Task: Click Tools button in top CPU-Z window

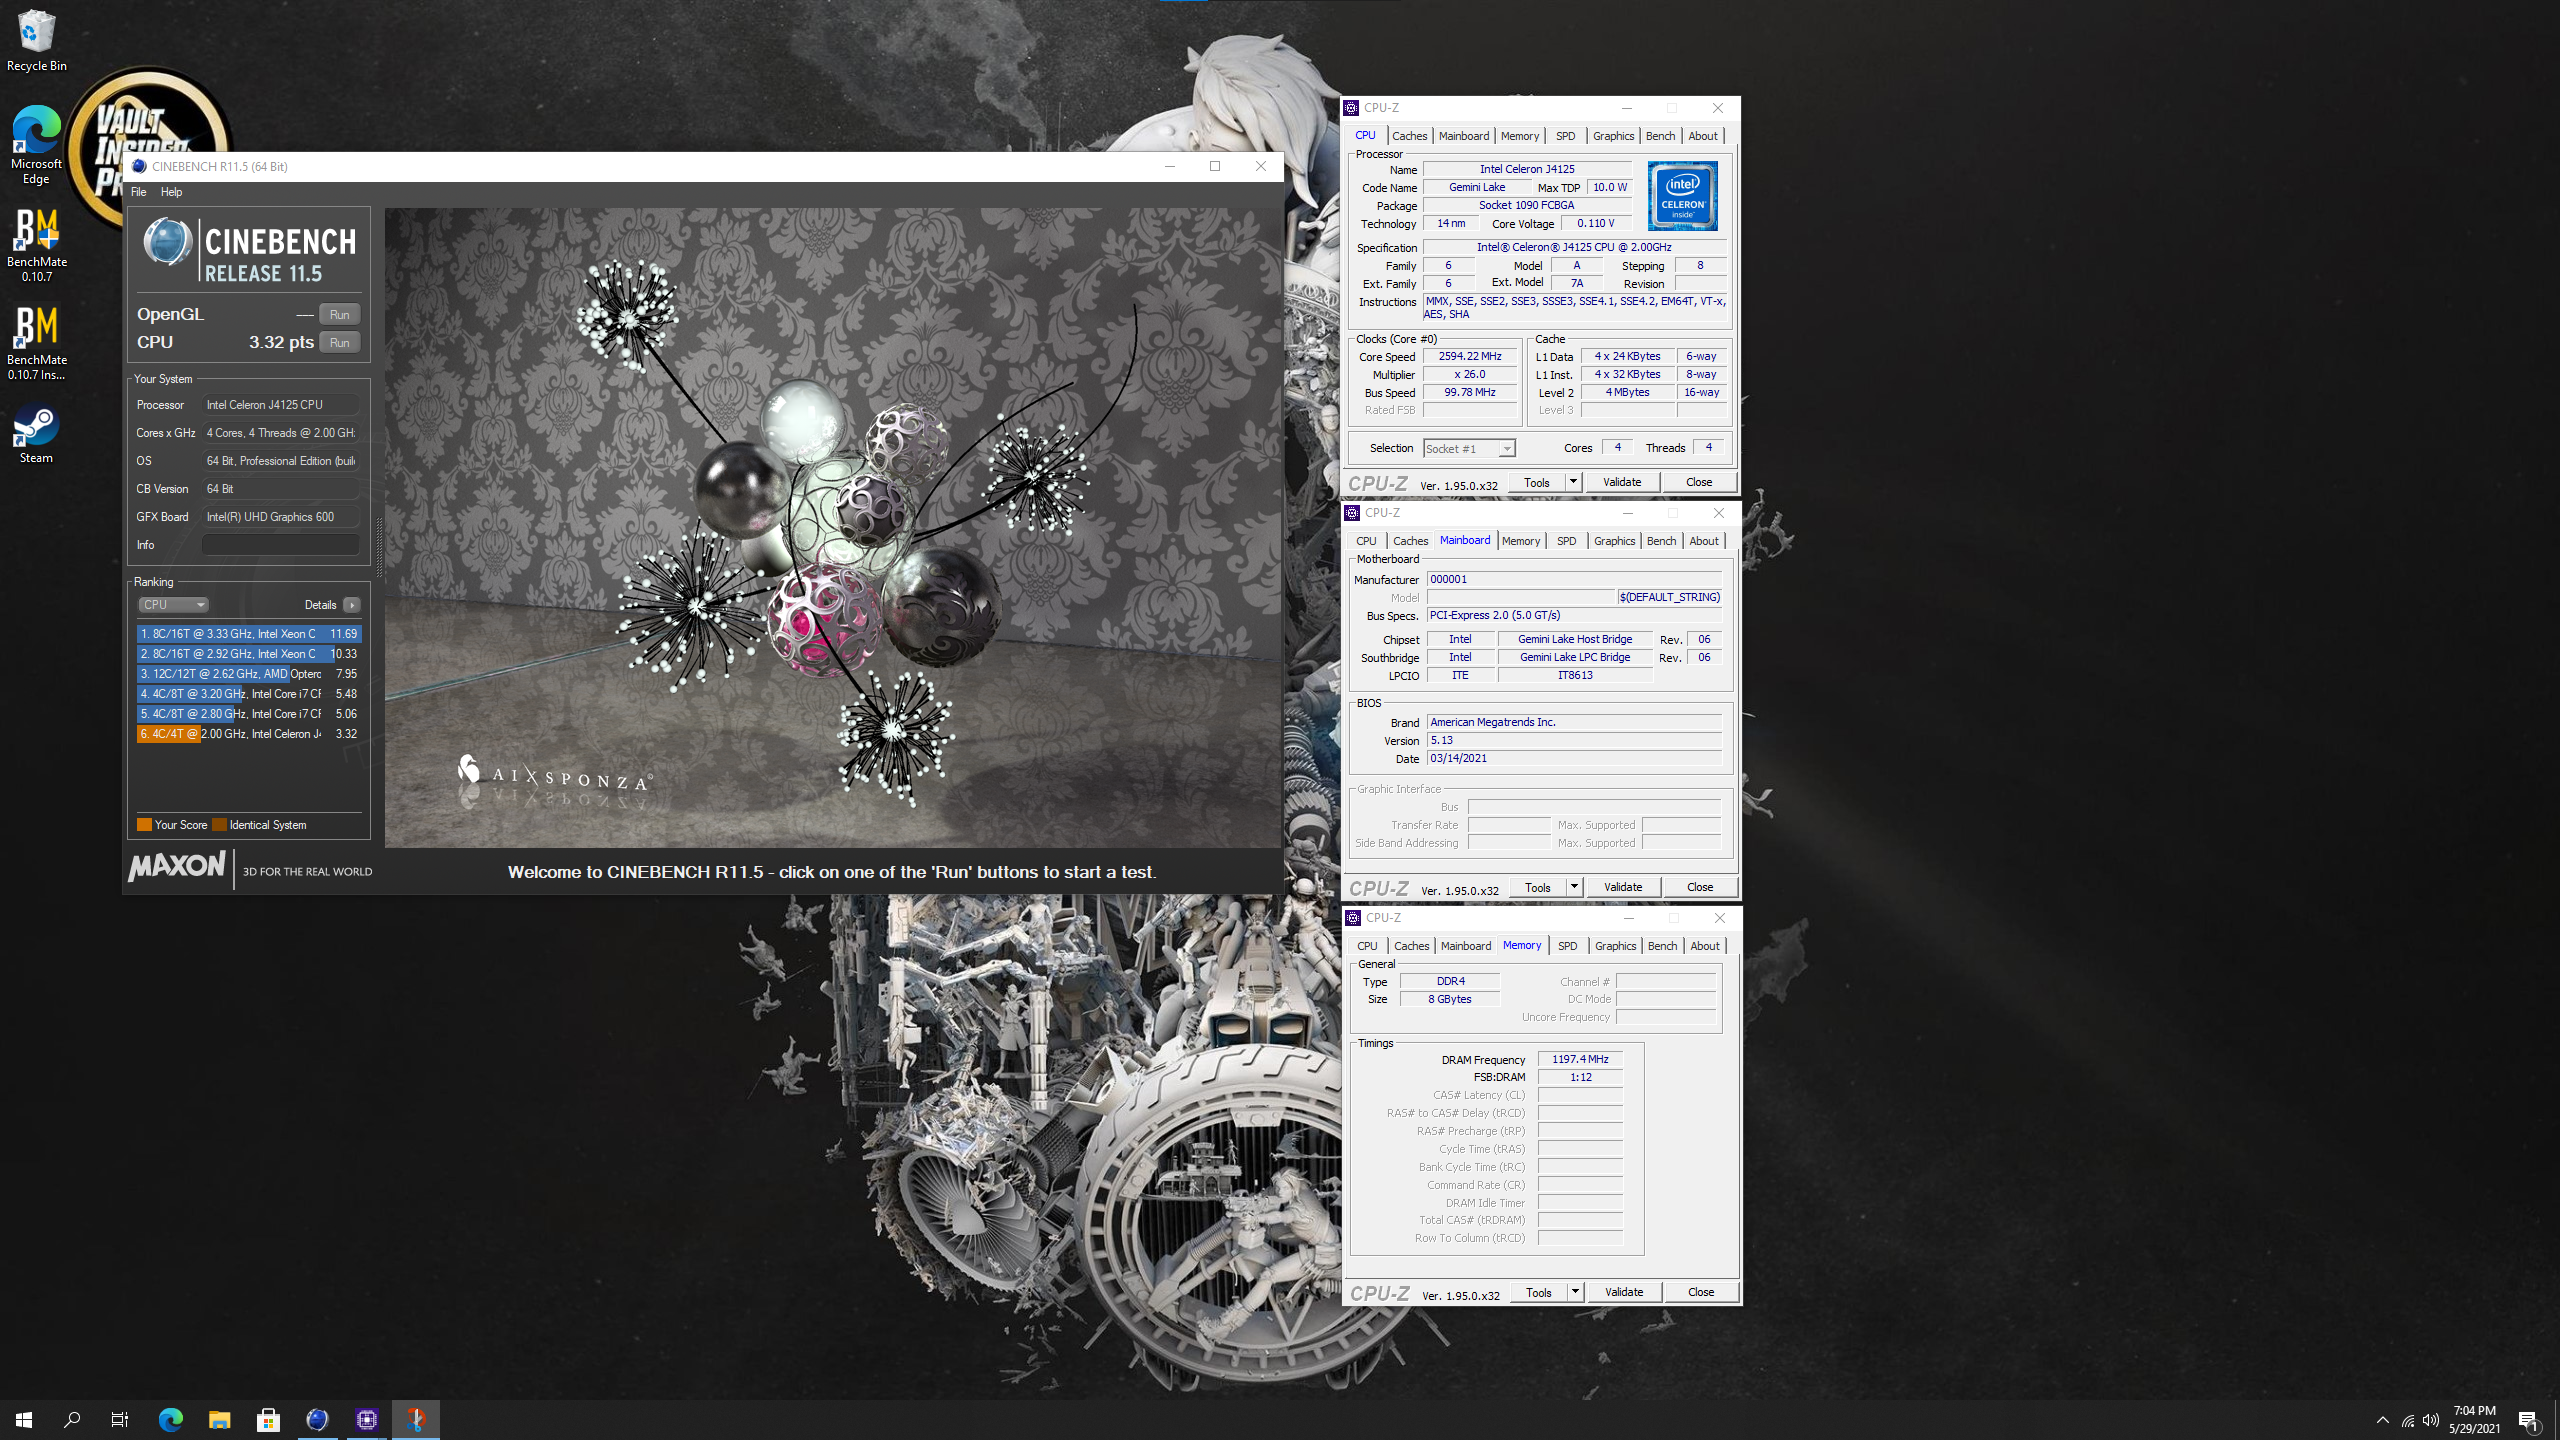Action: pos(1537,483)
